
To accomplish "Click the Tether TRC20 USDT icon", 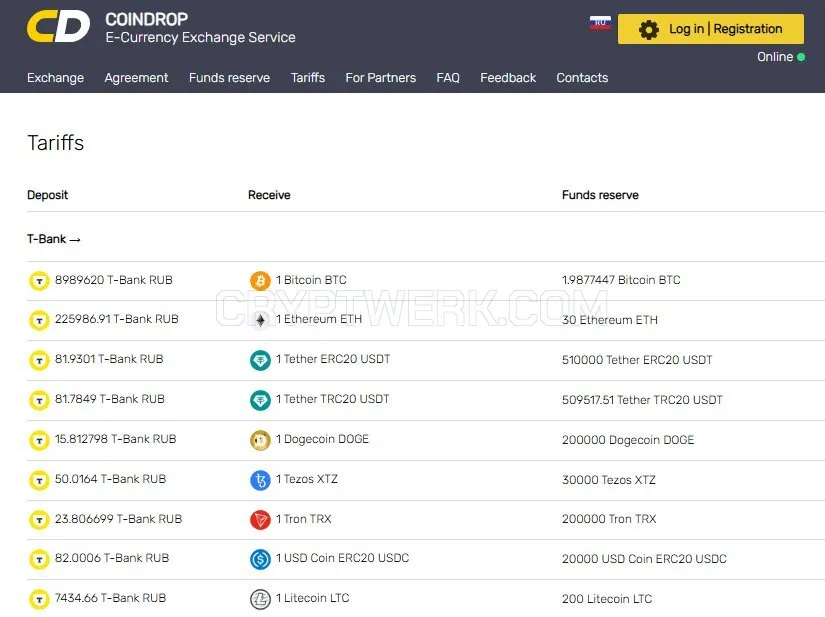I will point(260,400).
